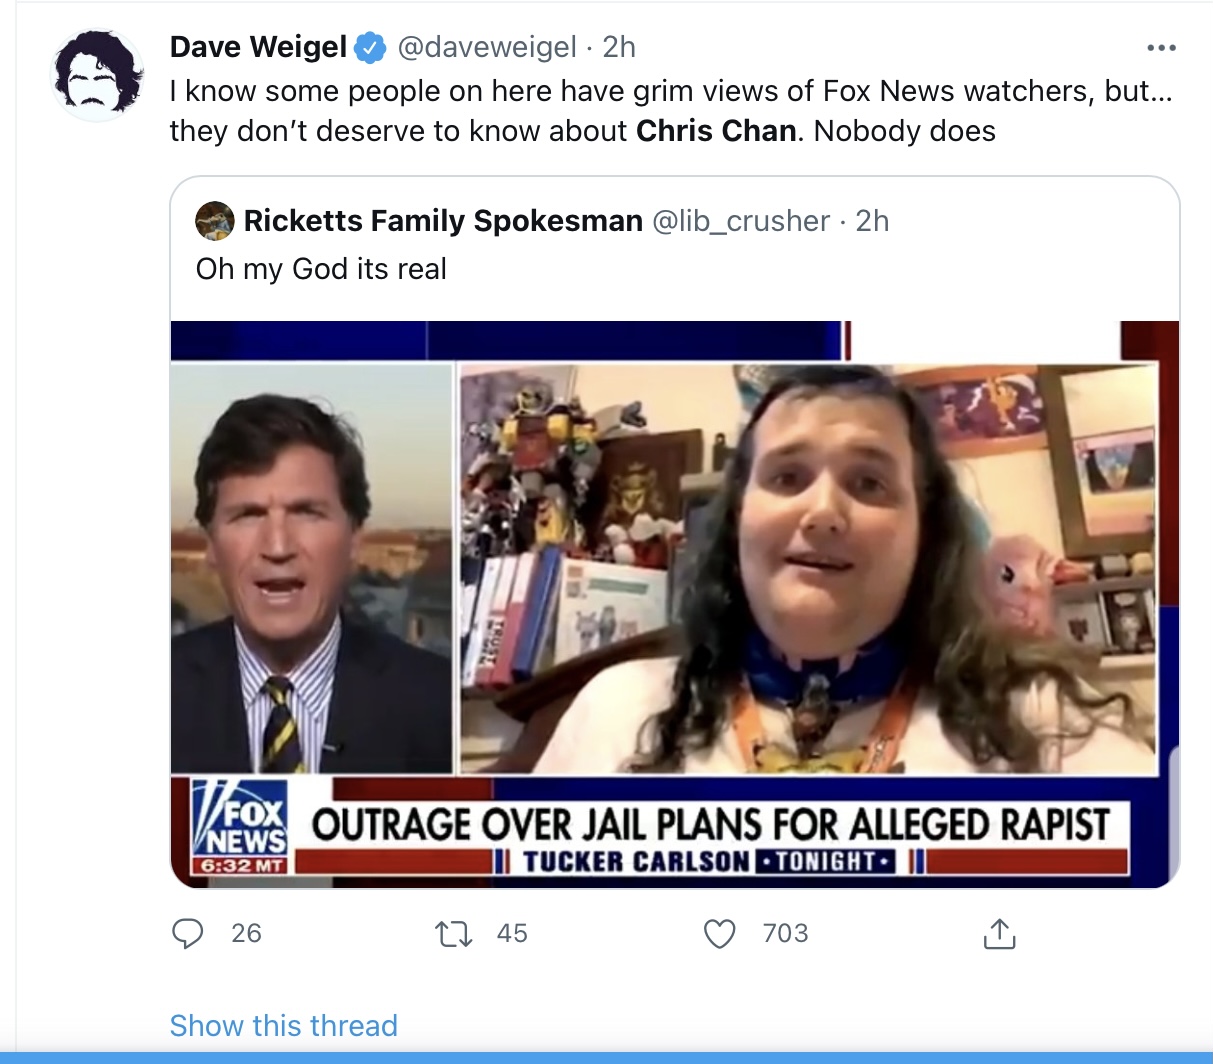Screen dimensions: 1213x1064
Task: Open quoted tweet text 'Oh my God its real'
Action: pyautogui.click(x=321, y=269)
